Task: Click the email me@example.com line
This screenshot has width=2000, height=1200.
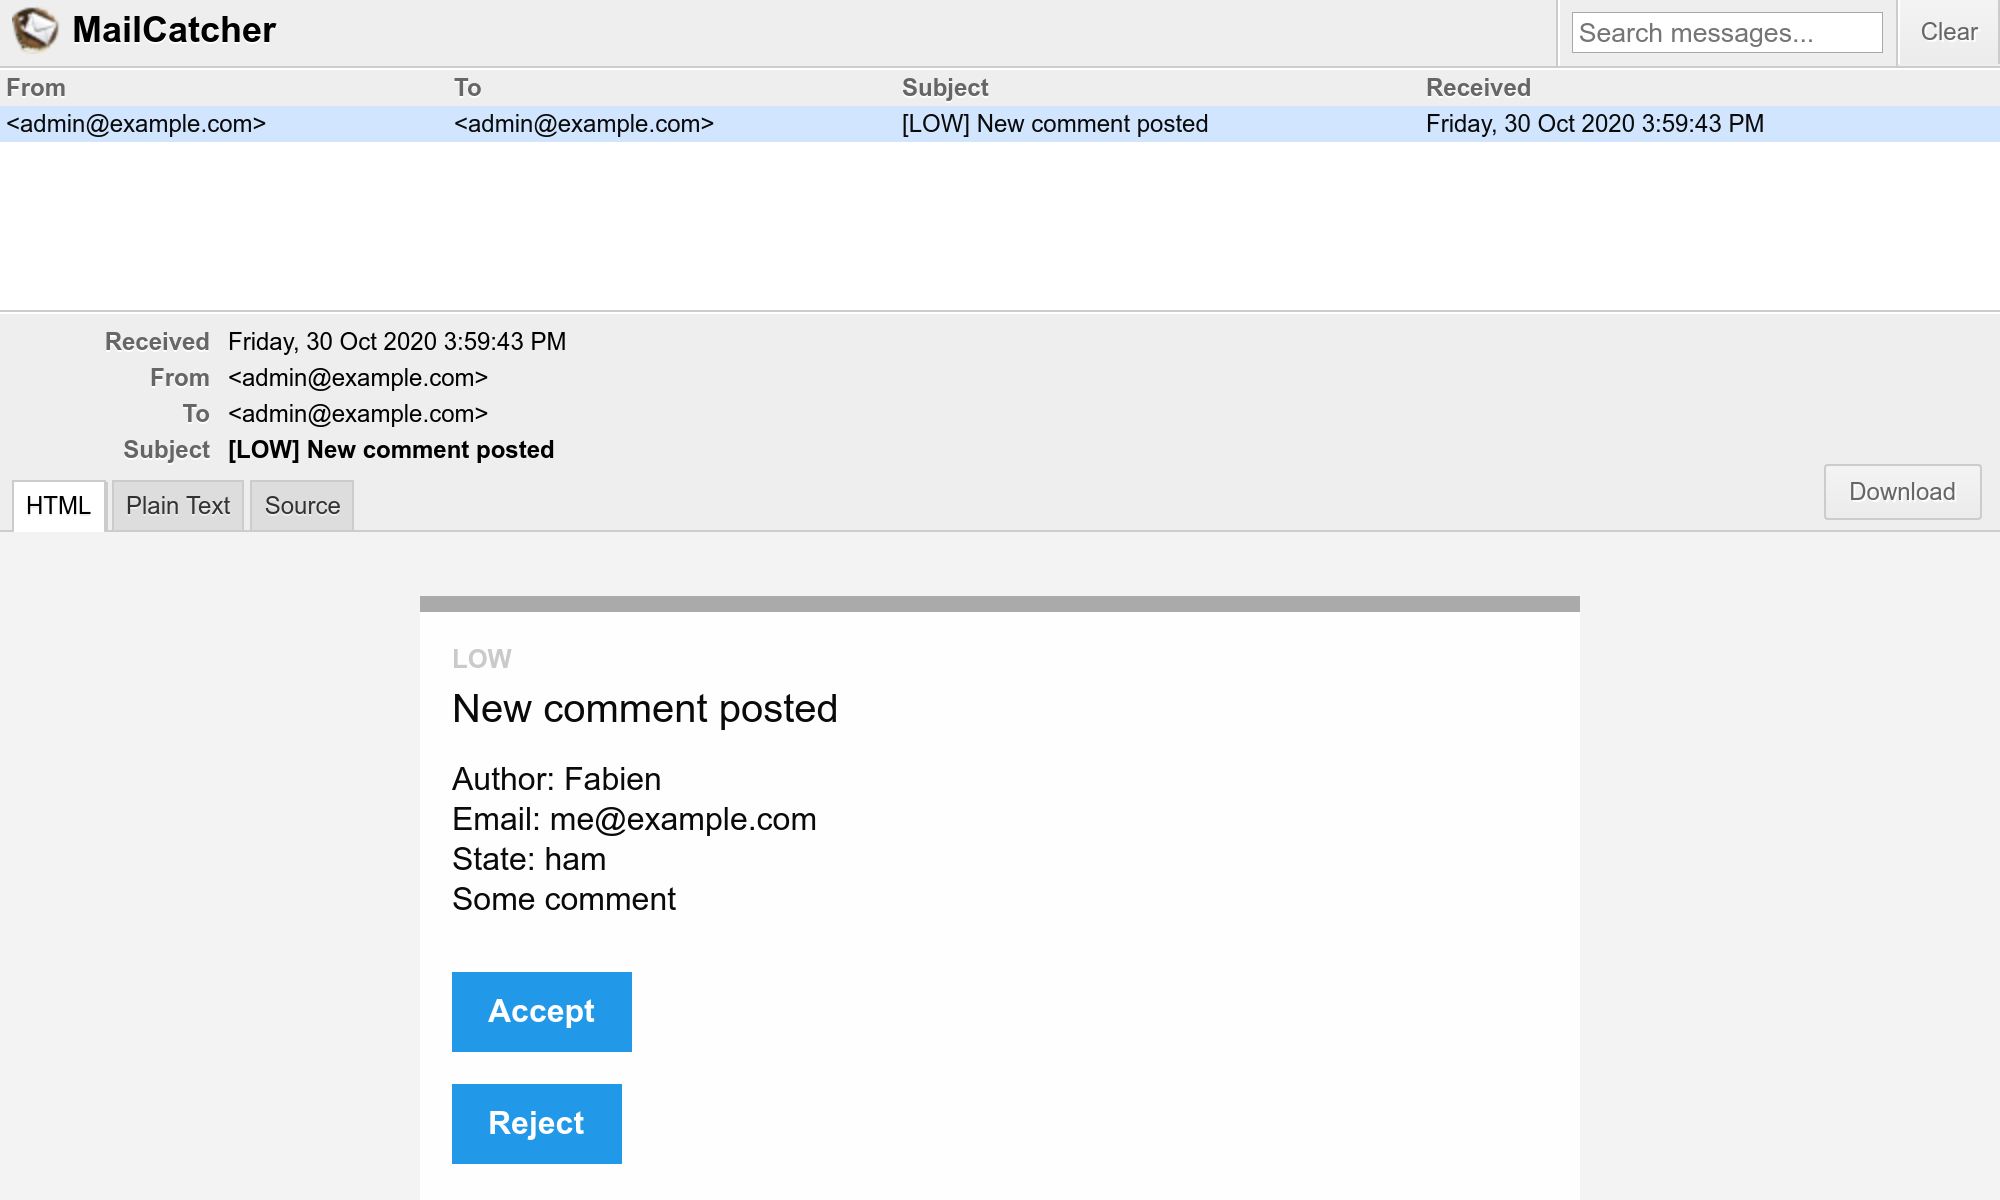Action: pyautogui.click(x=634, y=819)
